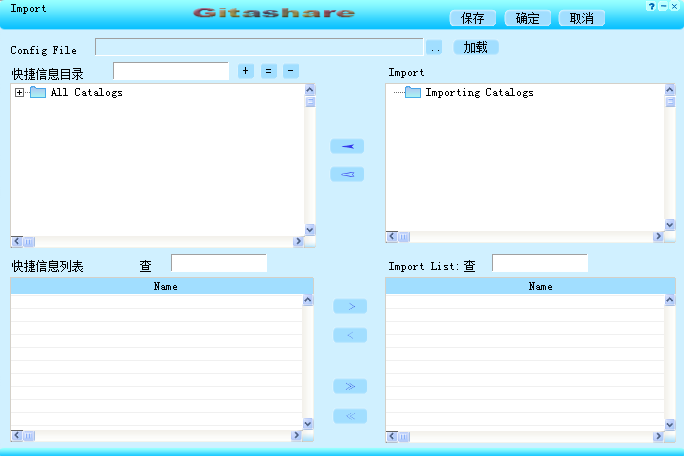
Task: Click the Import List search field
Action: point(540,263)
